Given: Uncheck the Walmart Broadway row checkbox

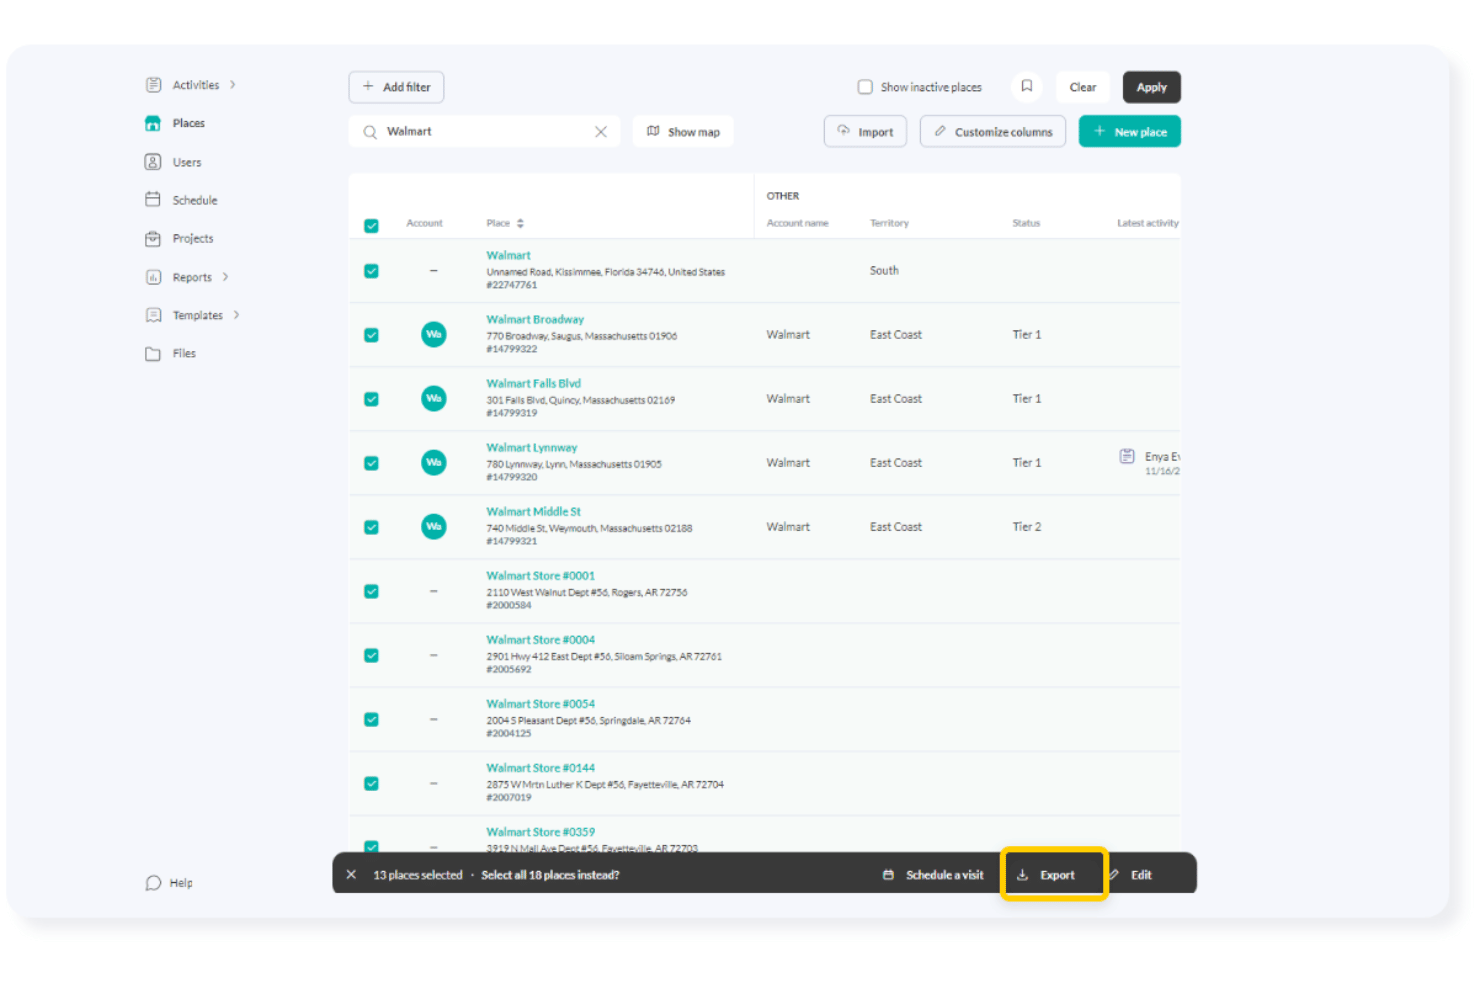Looking at the screenshot, I should (x=371, y=335).
